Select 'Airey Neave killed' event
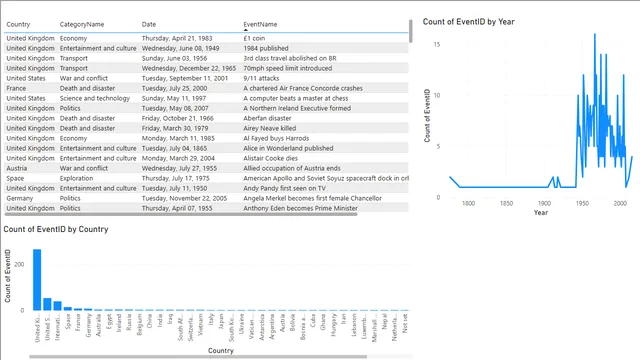This screenshot has height=360, width=640. pos(269,128)
